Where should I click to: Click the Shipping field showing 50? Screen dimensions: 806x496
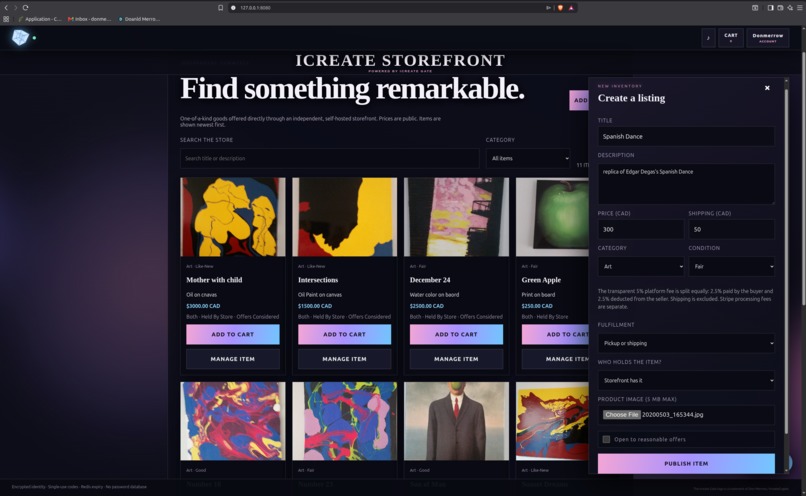[731, 229]
